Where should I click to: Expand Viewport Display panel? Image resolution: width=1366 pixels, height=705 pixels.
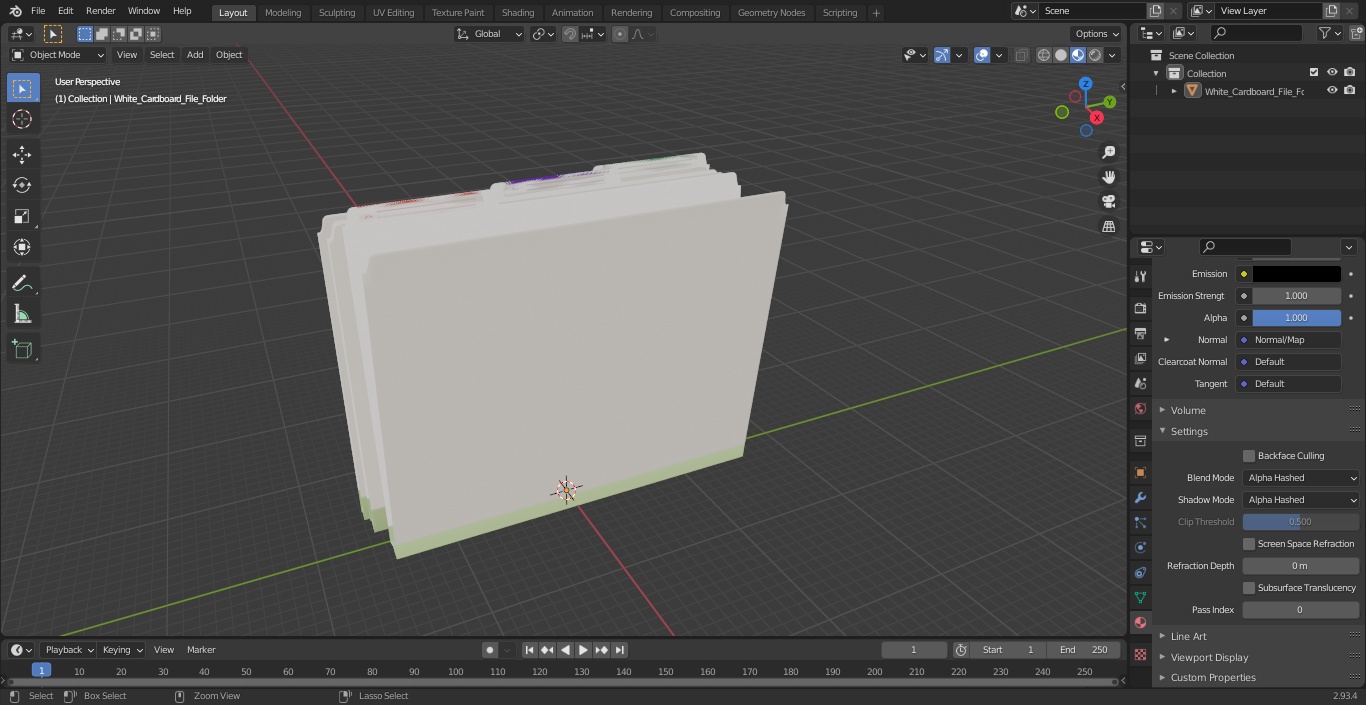tap(1209, 657)
